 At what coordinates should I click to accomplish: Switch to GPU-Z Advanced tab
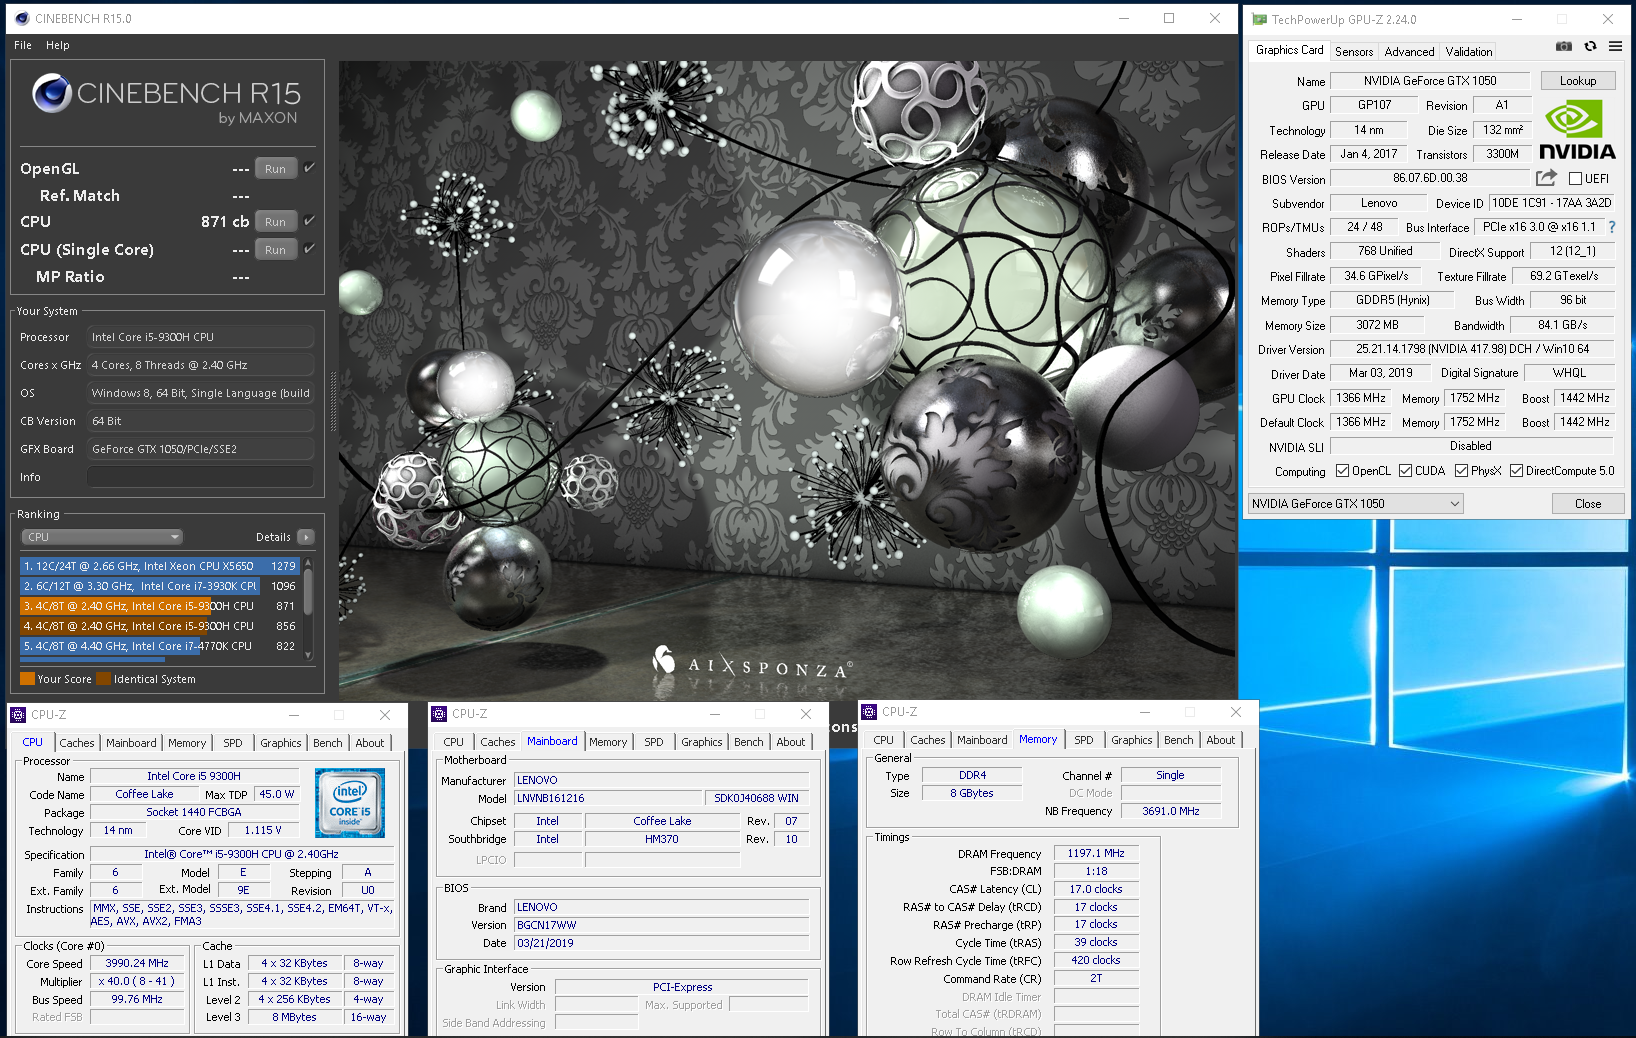1409,52
